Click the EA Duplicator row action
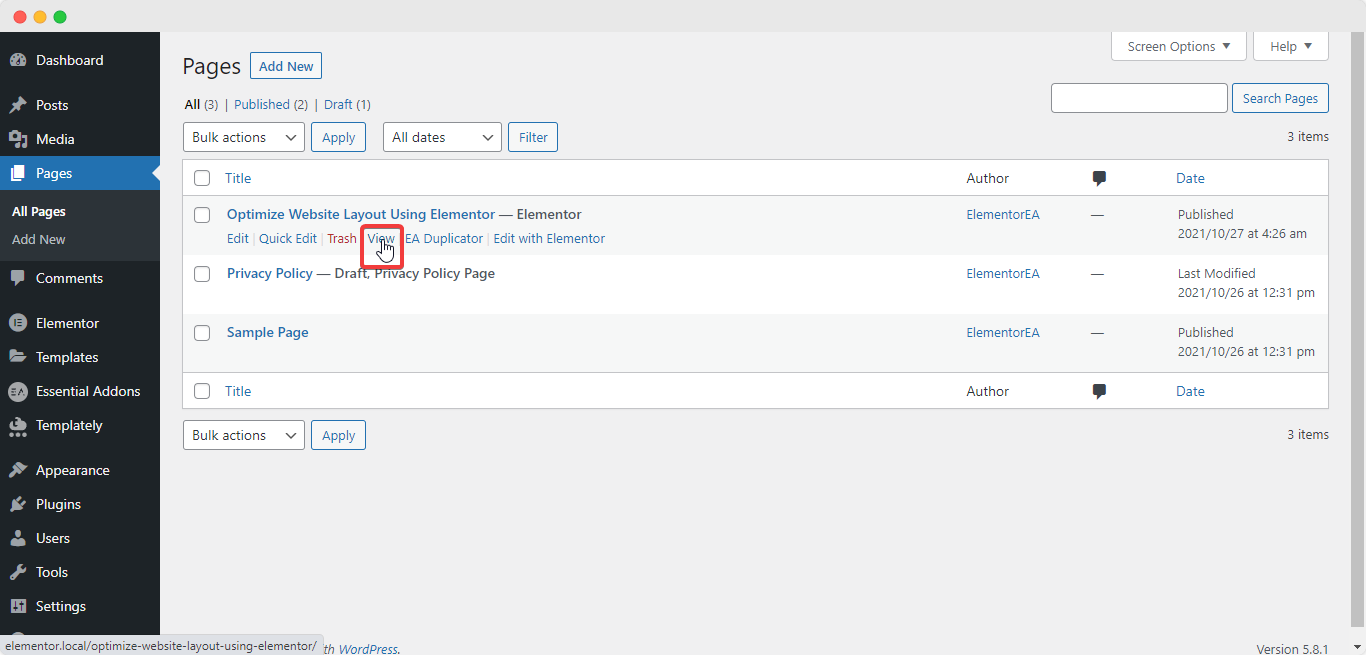This screenshot has height=655, width=1366. point(444,239)
